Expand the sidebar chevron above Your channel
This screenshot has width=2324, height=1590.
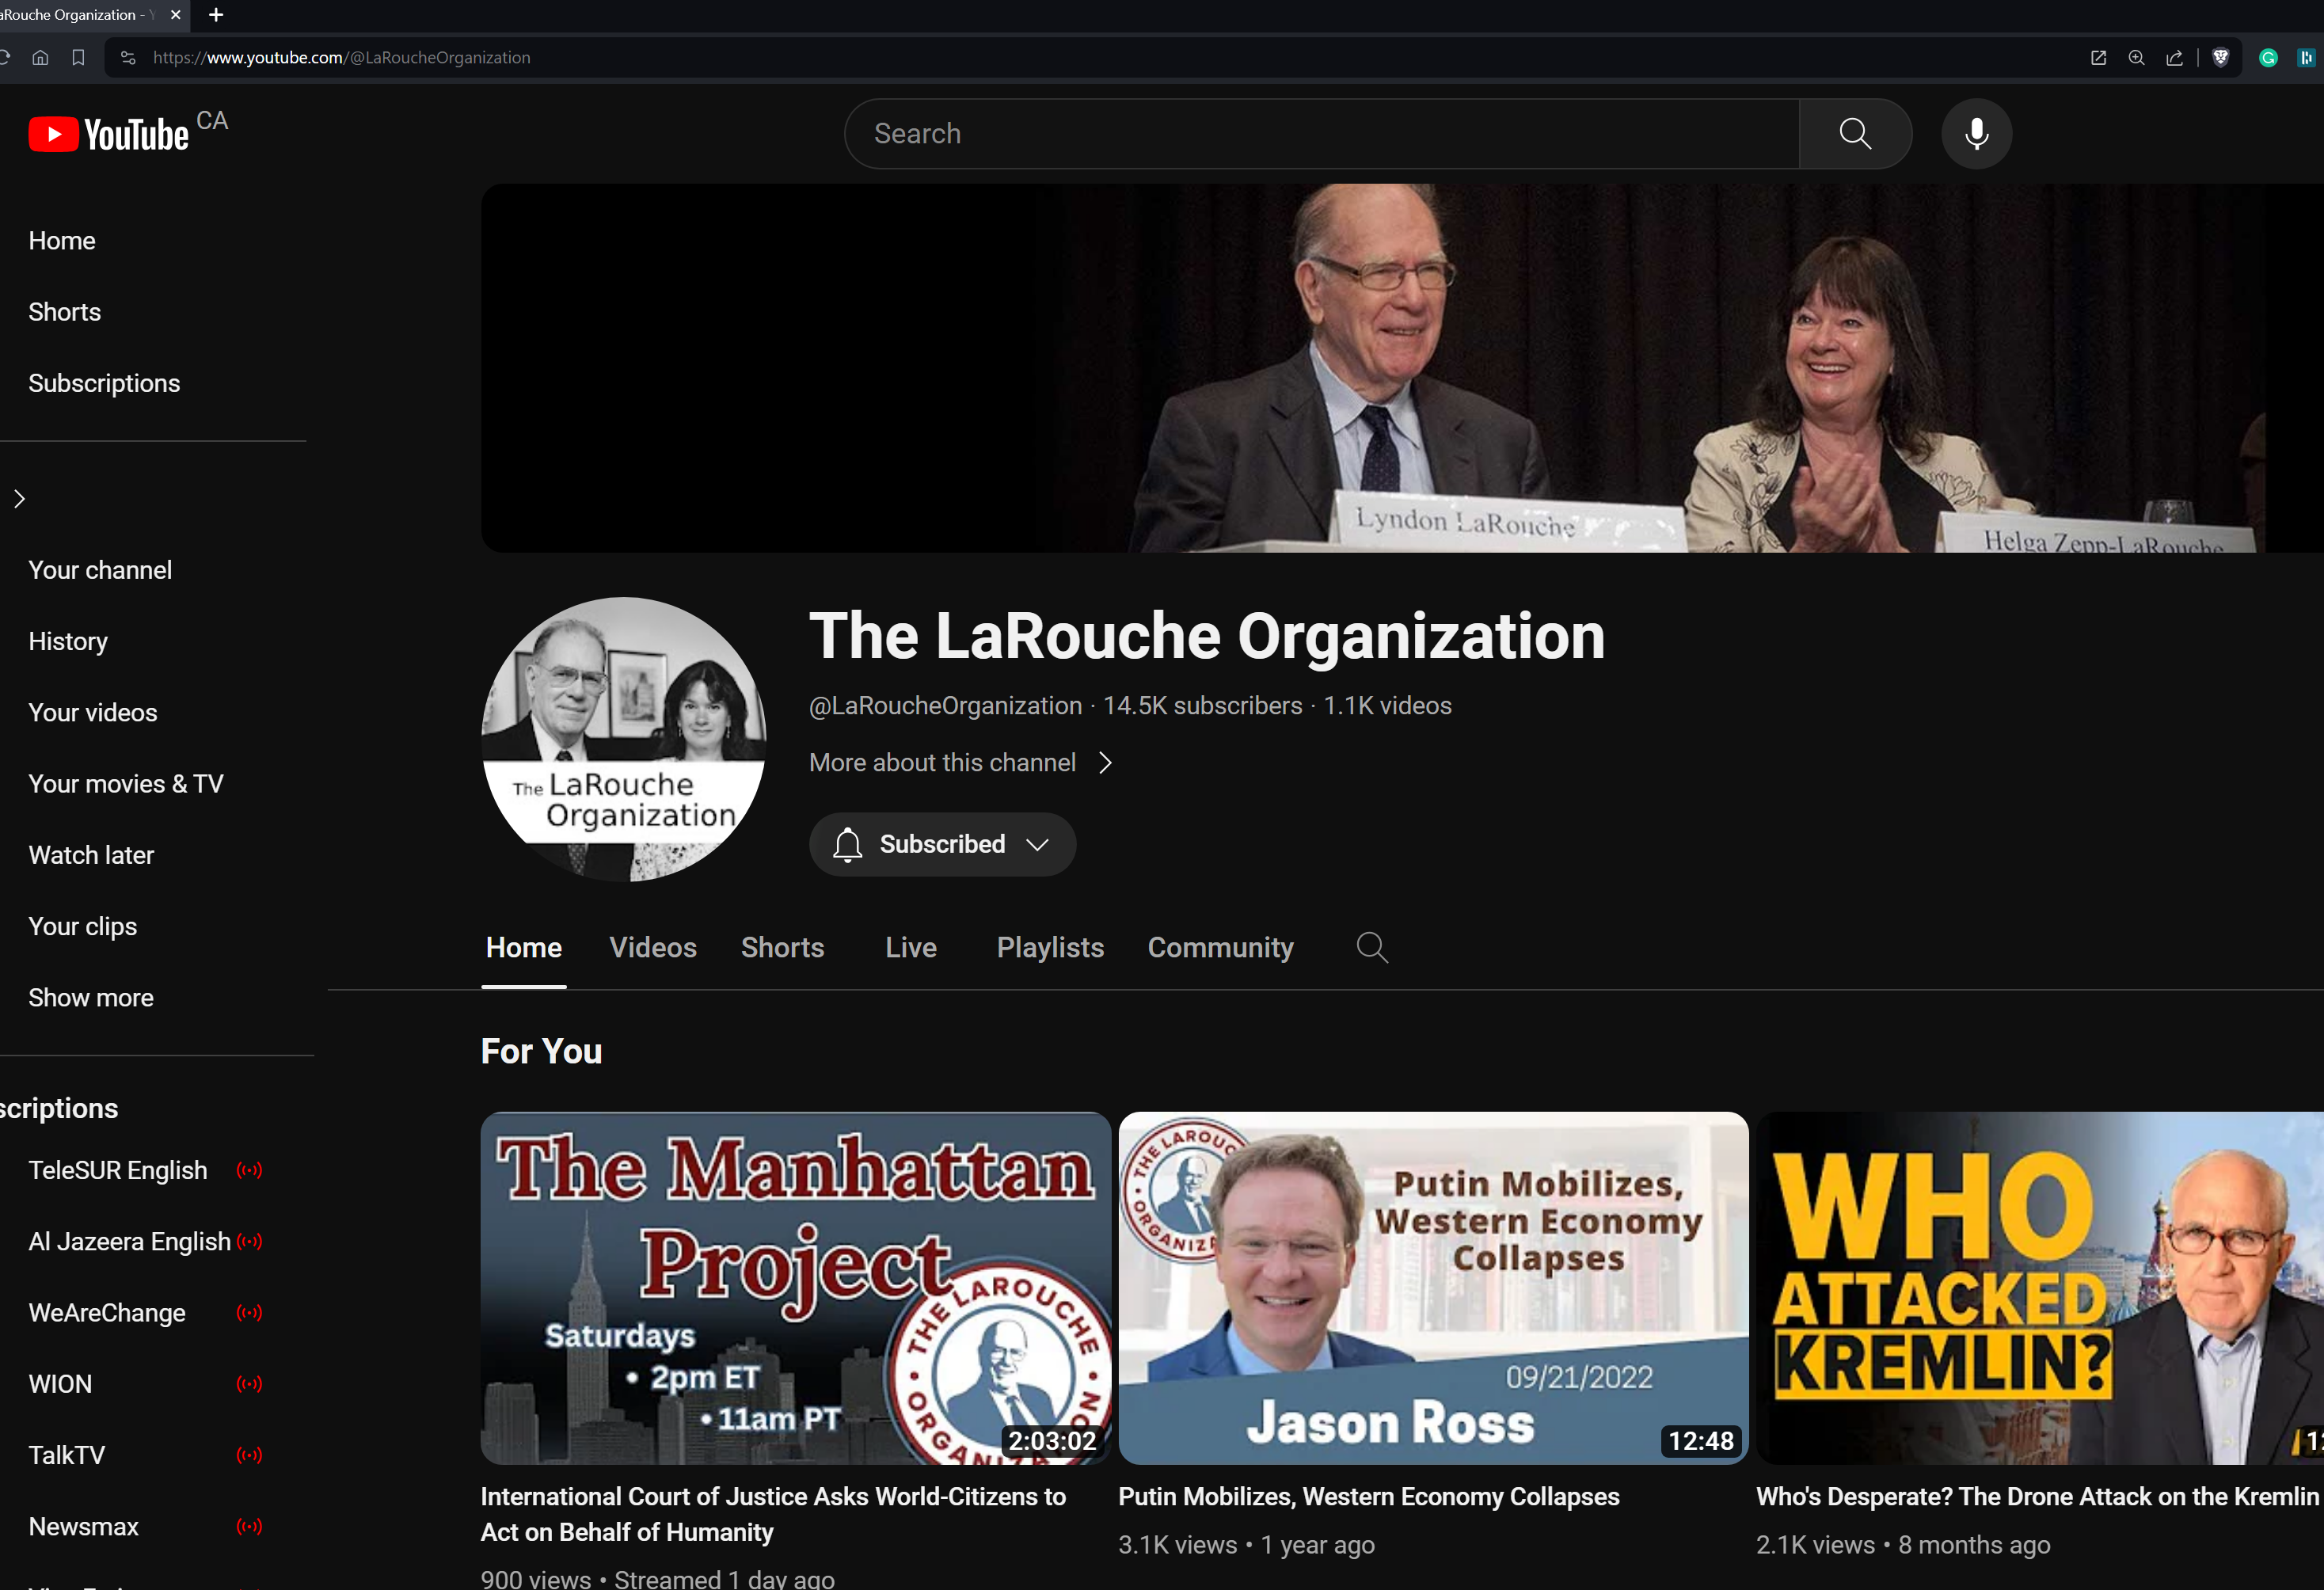pos(19,499)
